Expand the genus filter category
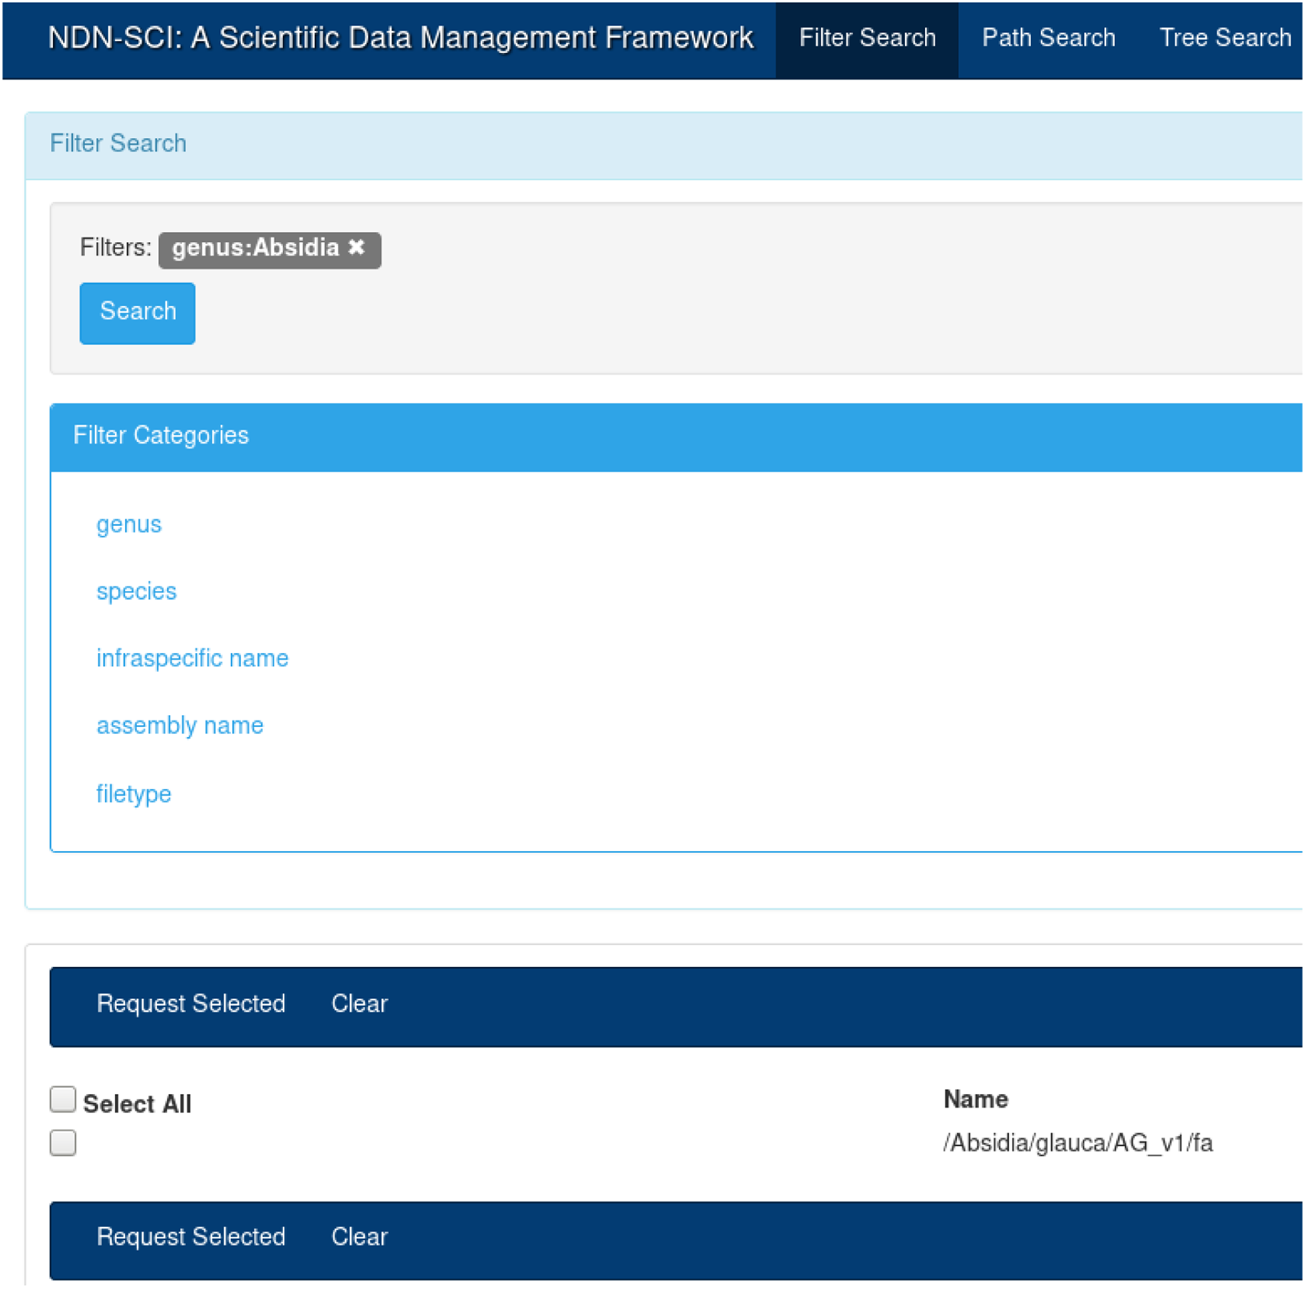The image size is (1305, 1289). (x=128, y=524)
